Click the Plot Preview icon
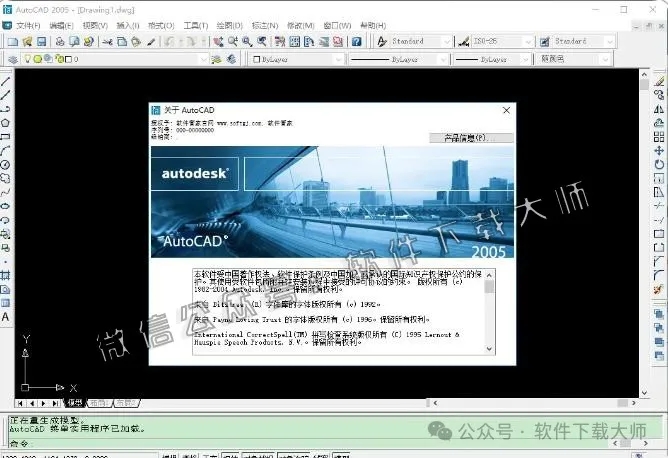Image resolution: width=668 pixels, height=458 pixels. [75, 41]
